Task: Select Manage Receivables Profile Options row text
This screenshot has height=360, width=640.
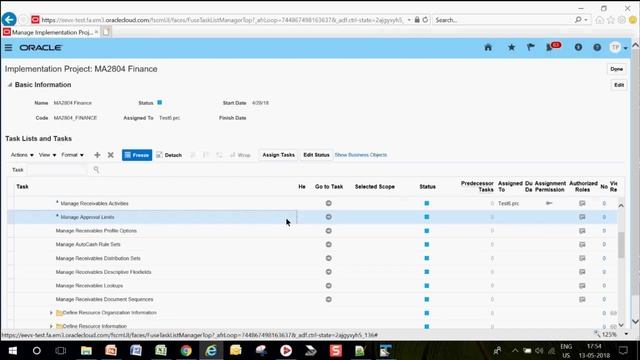Action: coord(96,231)
